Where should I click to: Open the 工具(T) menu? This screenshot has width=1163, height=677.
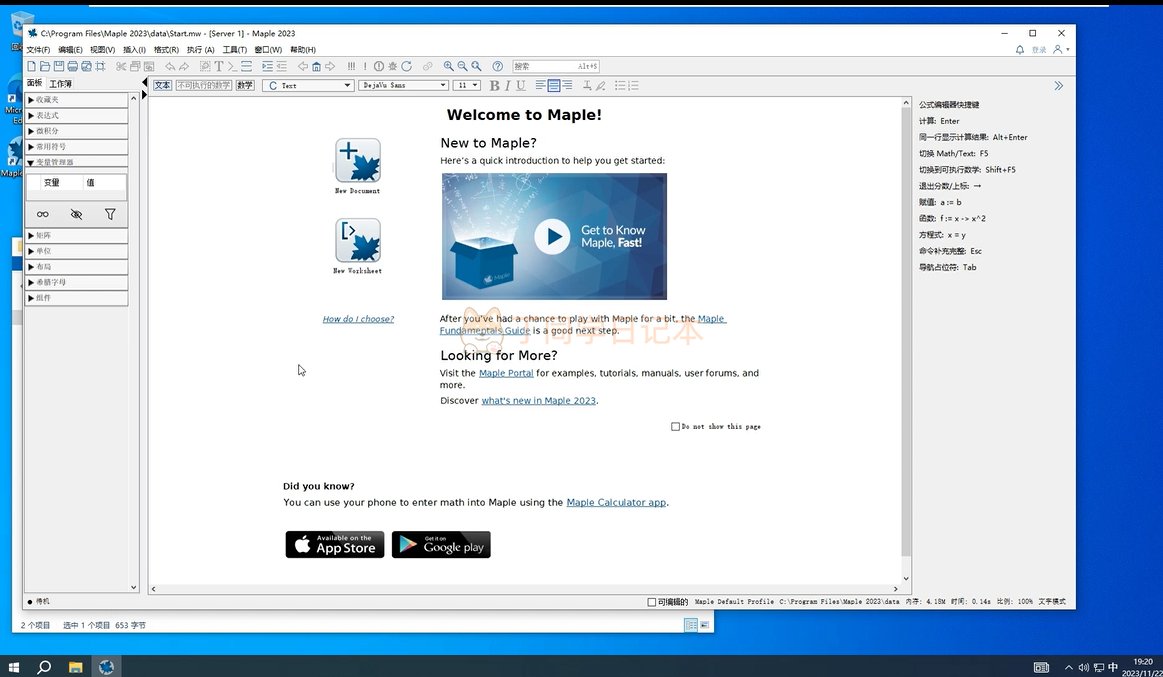(234, 50)
